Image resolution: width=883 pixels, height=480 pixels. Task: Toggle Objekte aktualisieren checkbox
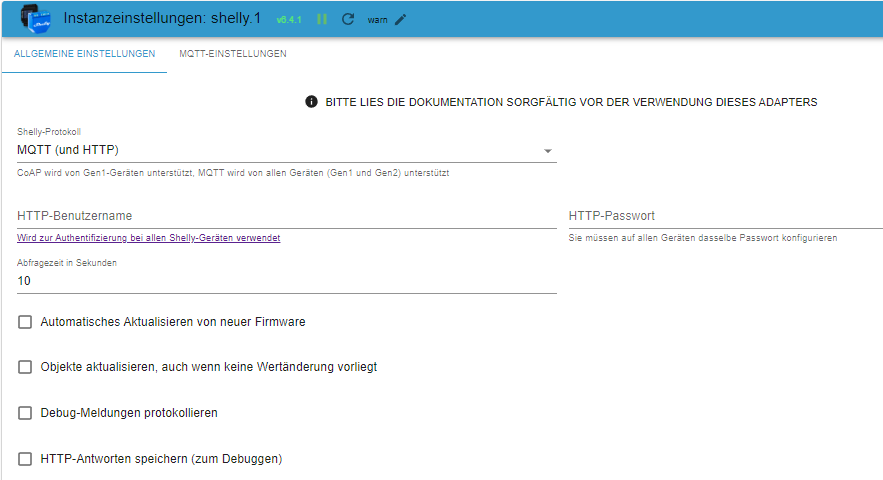click(x=25, y=367)
